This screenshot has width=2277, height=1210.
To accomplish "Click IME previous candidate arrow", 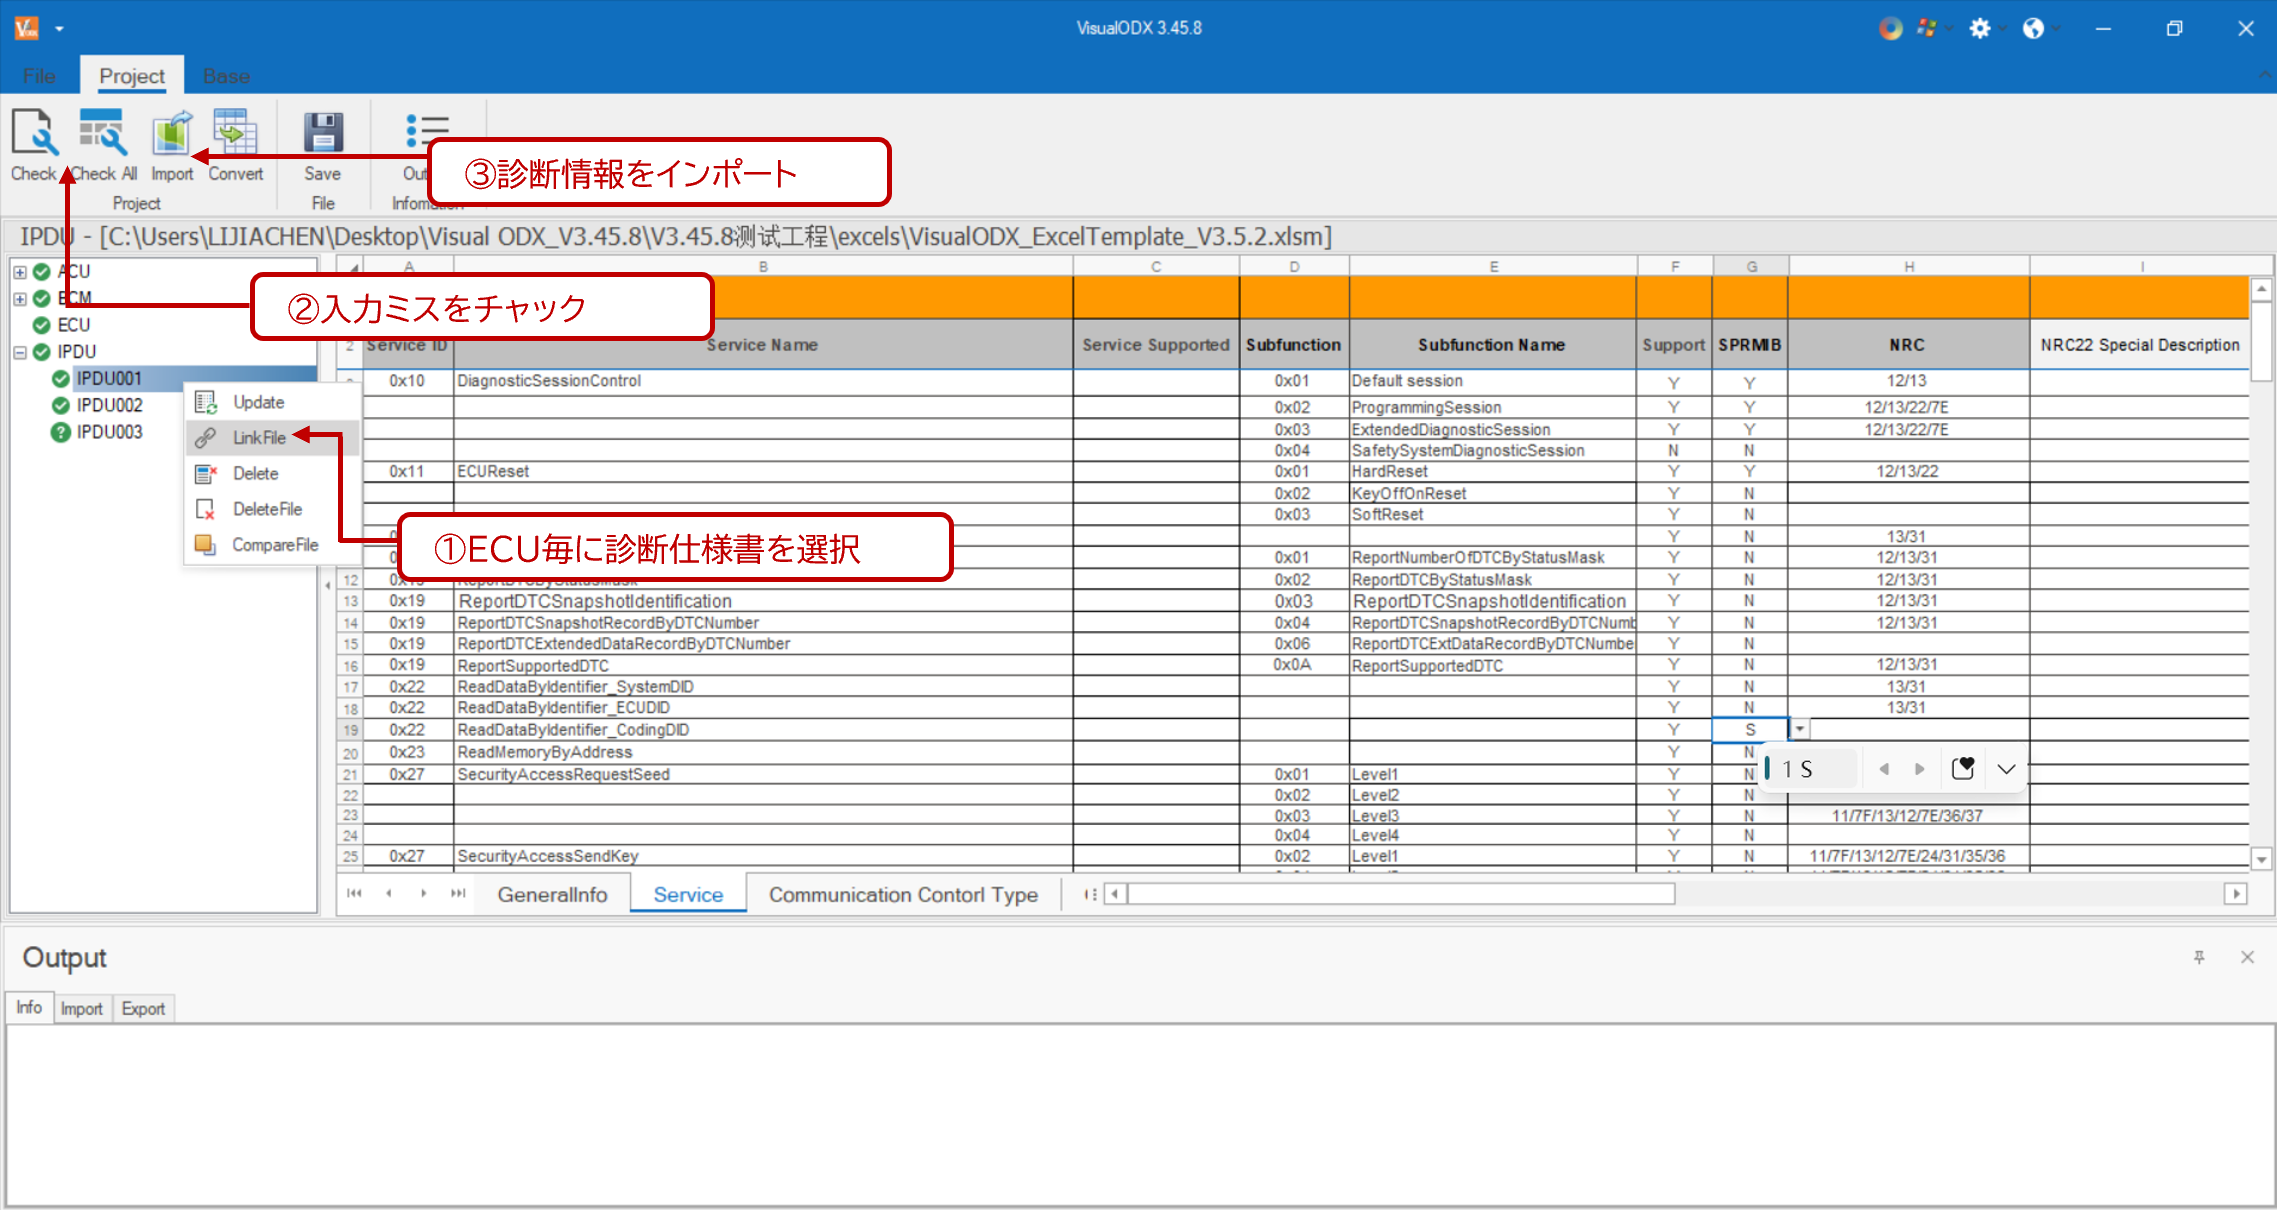I will [1884, 769].
